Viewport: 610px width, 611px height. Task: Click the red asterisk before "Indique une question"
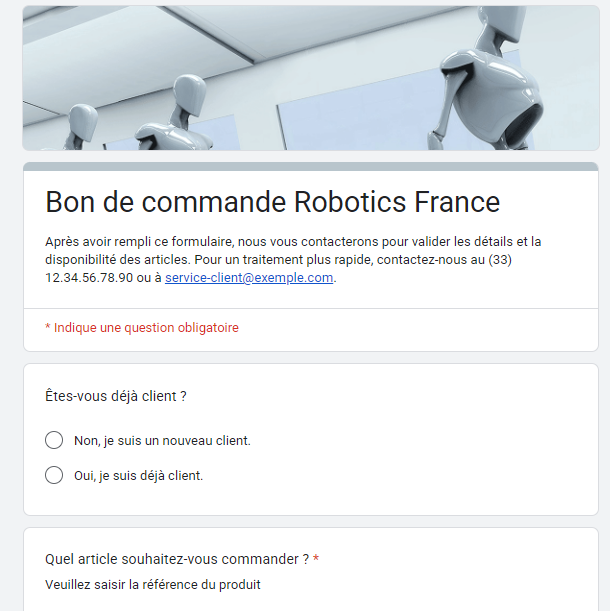pos(48,327)
